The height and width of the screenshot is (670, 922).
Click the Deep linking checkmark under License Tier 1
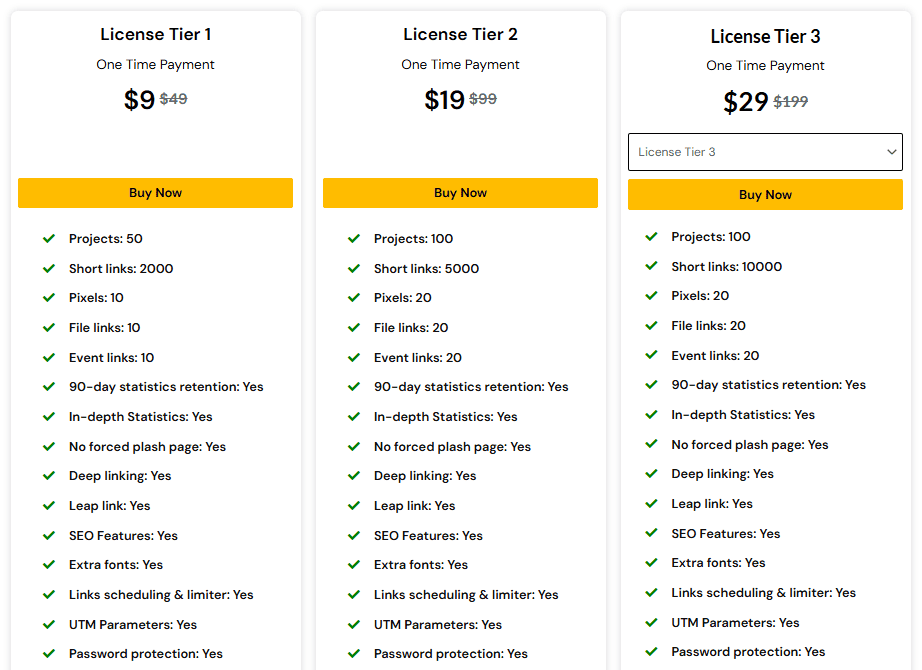[x=49, y=475]
